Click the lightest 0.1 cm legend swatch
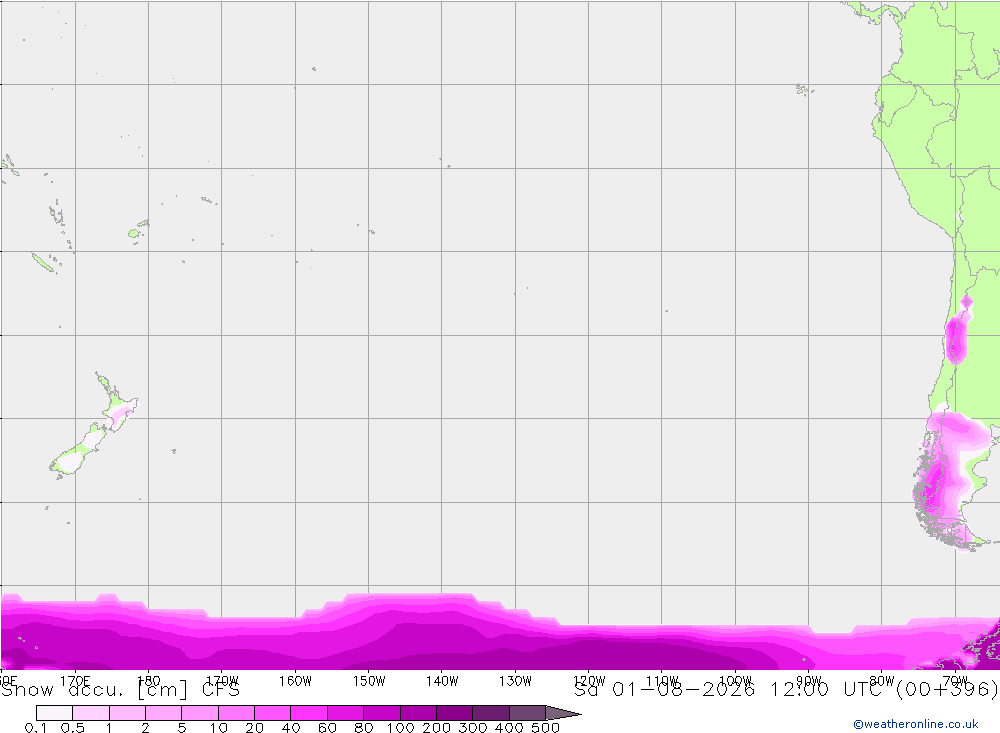 [54, 713]
